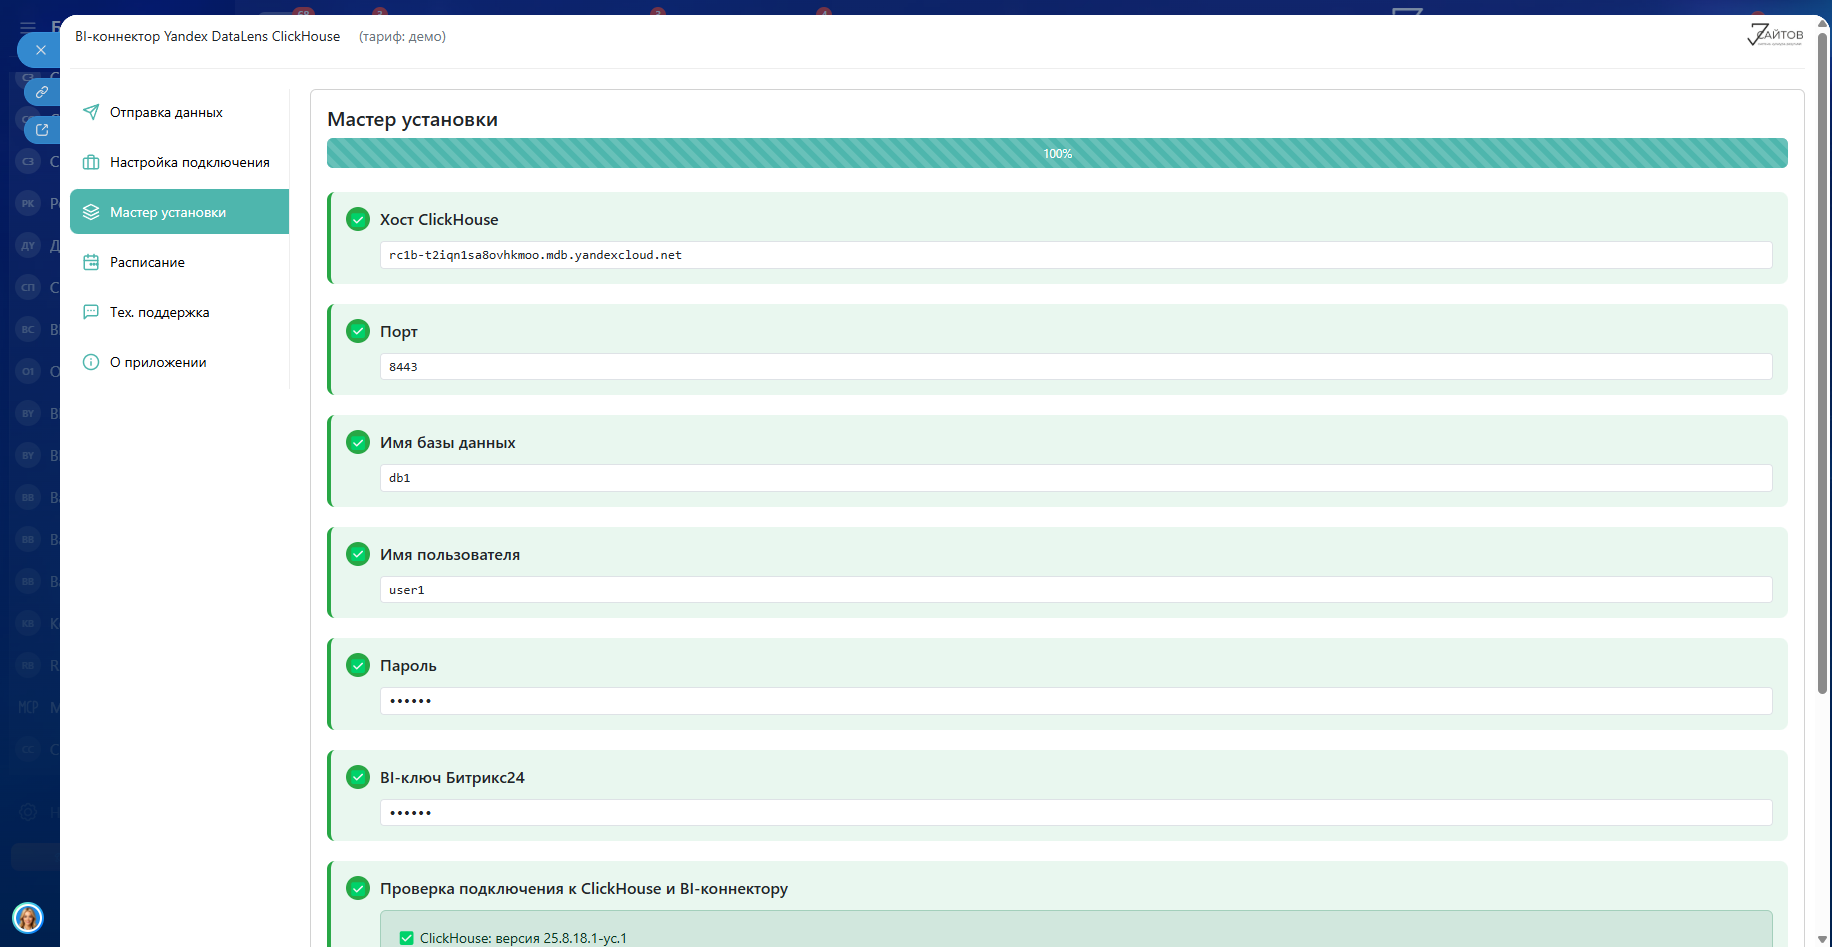The image size is (1832, 947).
Task: Focus the Имя пользователя field with user1
Action: [x=1076, y=590]
